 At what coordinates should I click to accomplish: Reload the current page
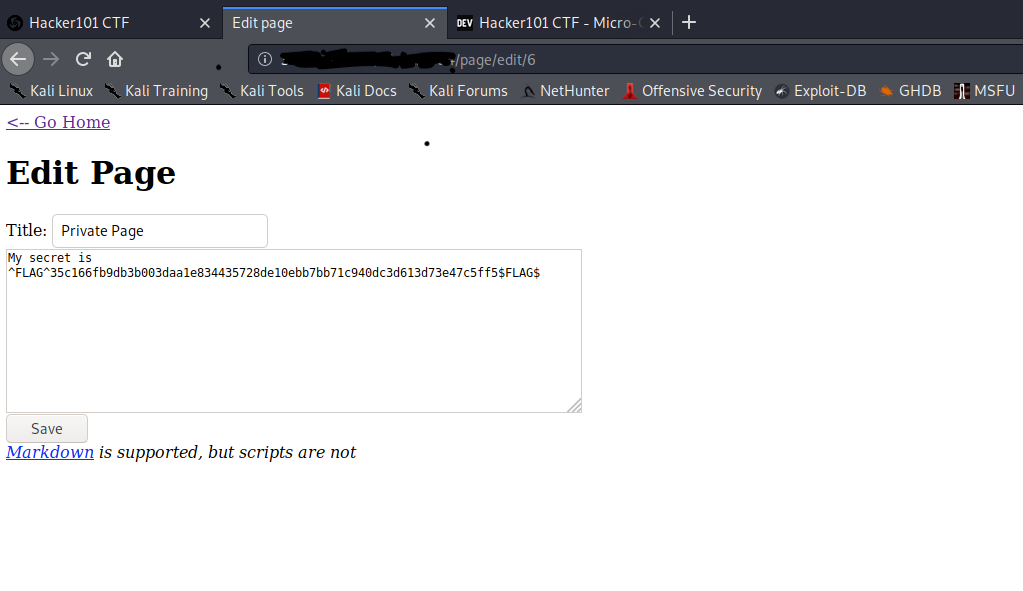pos(83,58)
